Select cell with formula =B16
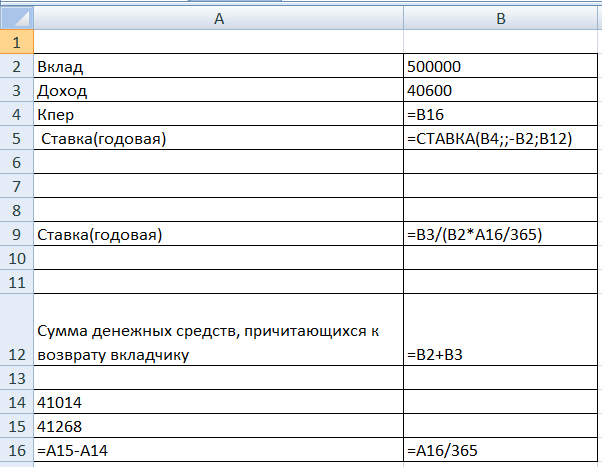The height and width of the screenshot is (467, 602). 501,114
